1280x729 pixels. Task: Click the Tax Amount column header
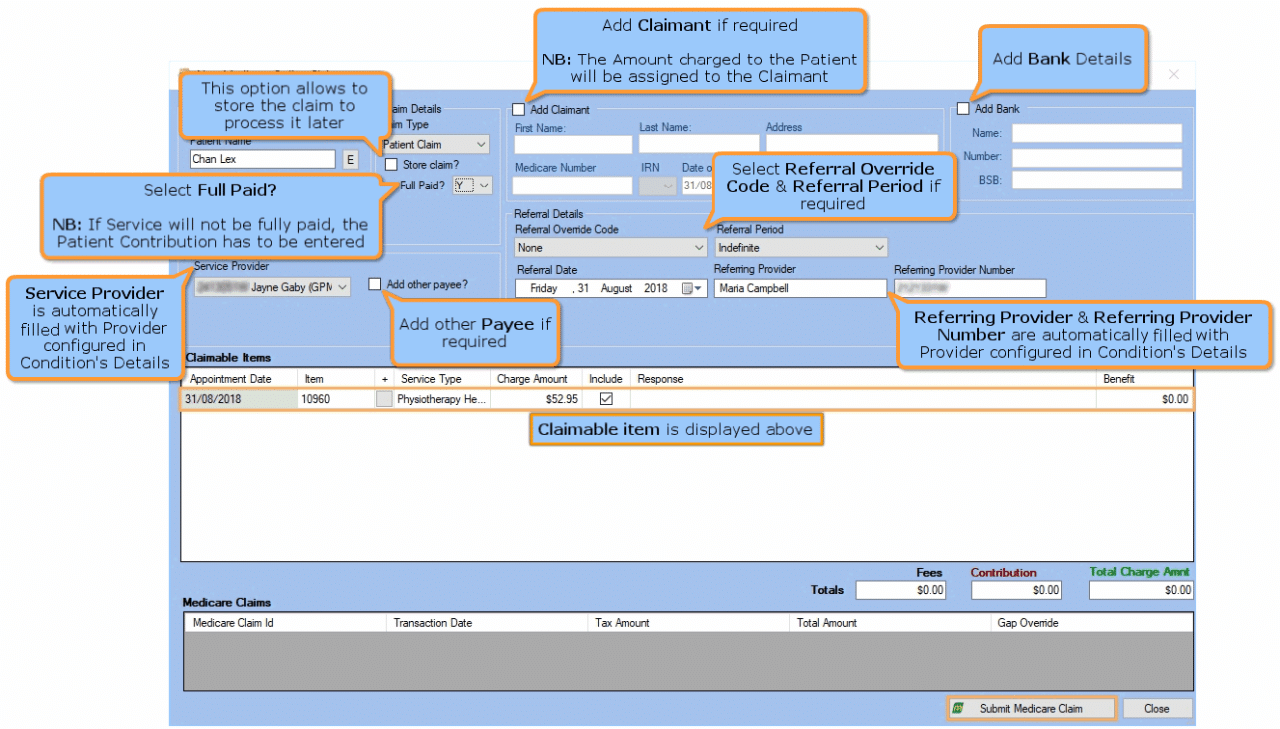(689, 622)
